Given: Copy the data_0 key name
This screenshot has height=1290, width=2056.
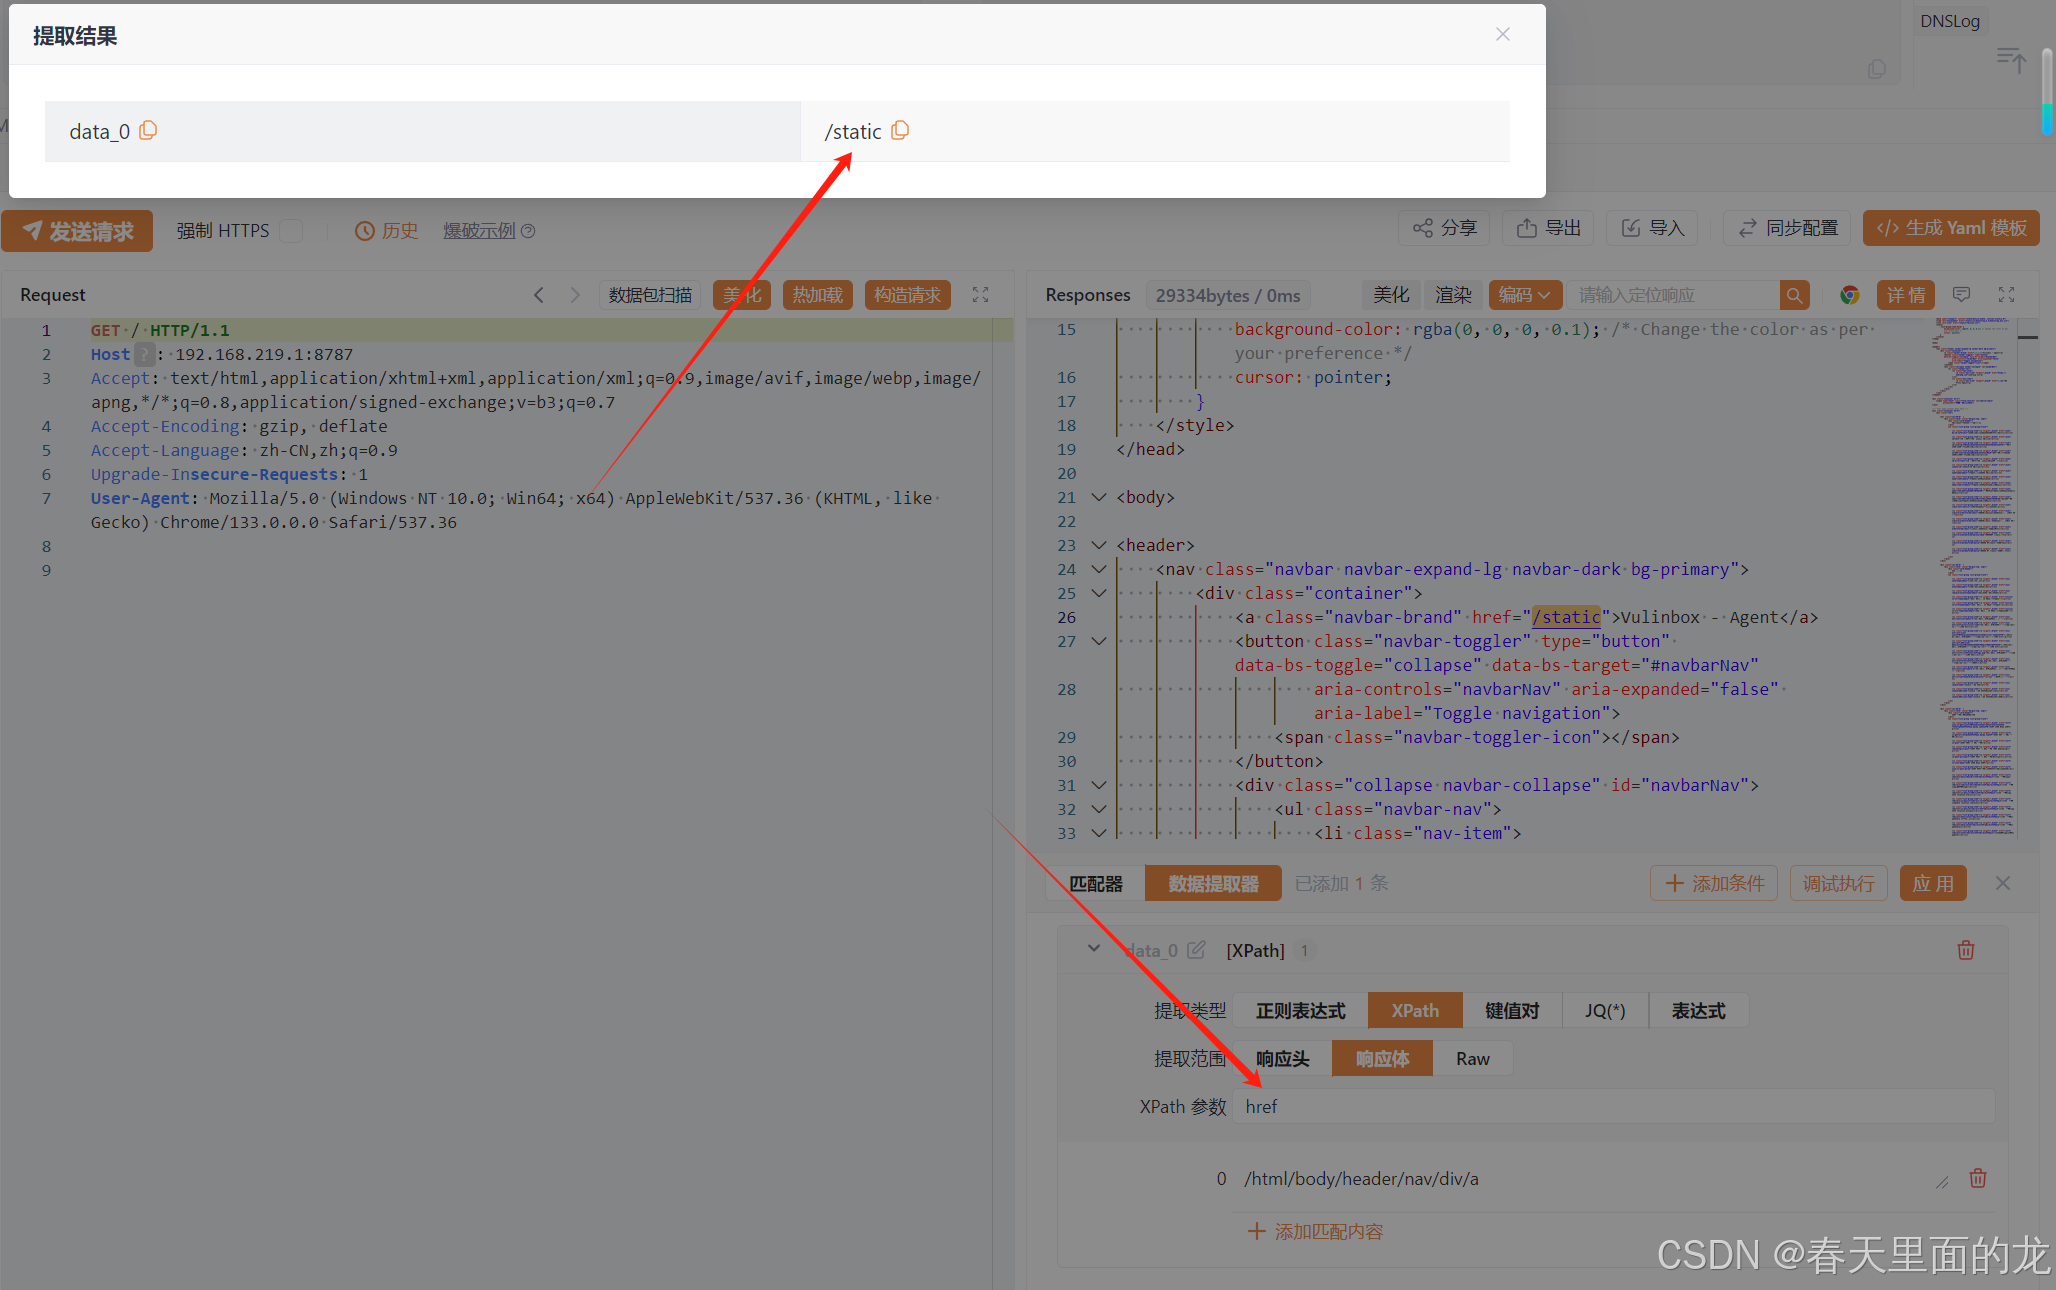Looking at the screenshot, I should click(x=148, y=131).
